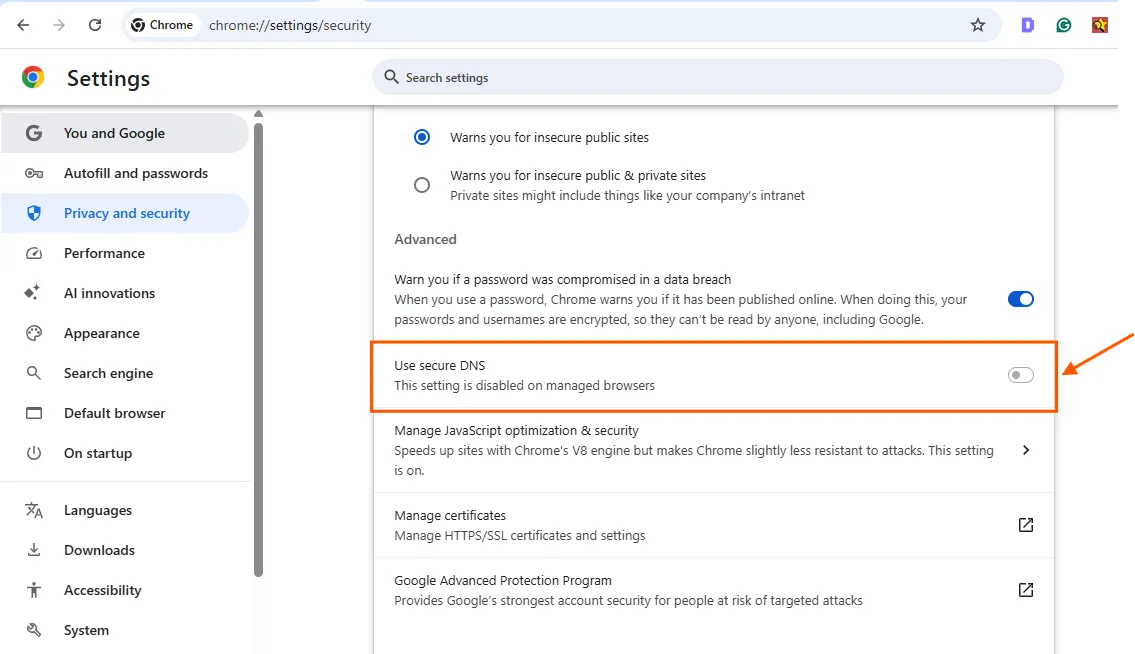Go back using the browser back arrow

(23, 25)
